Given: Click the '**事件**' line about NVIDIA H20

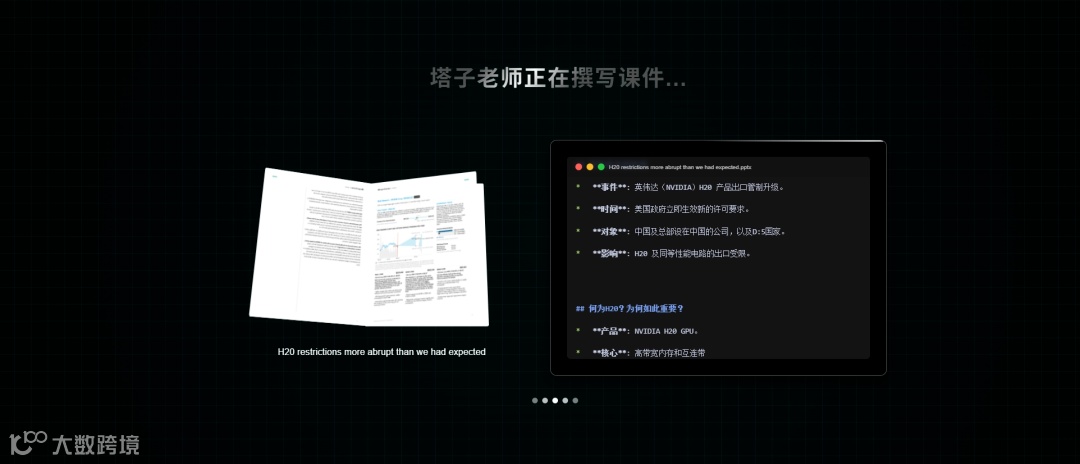Looking at the screenshot, I should tap(681, 187).
